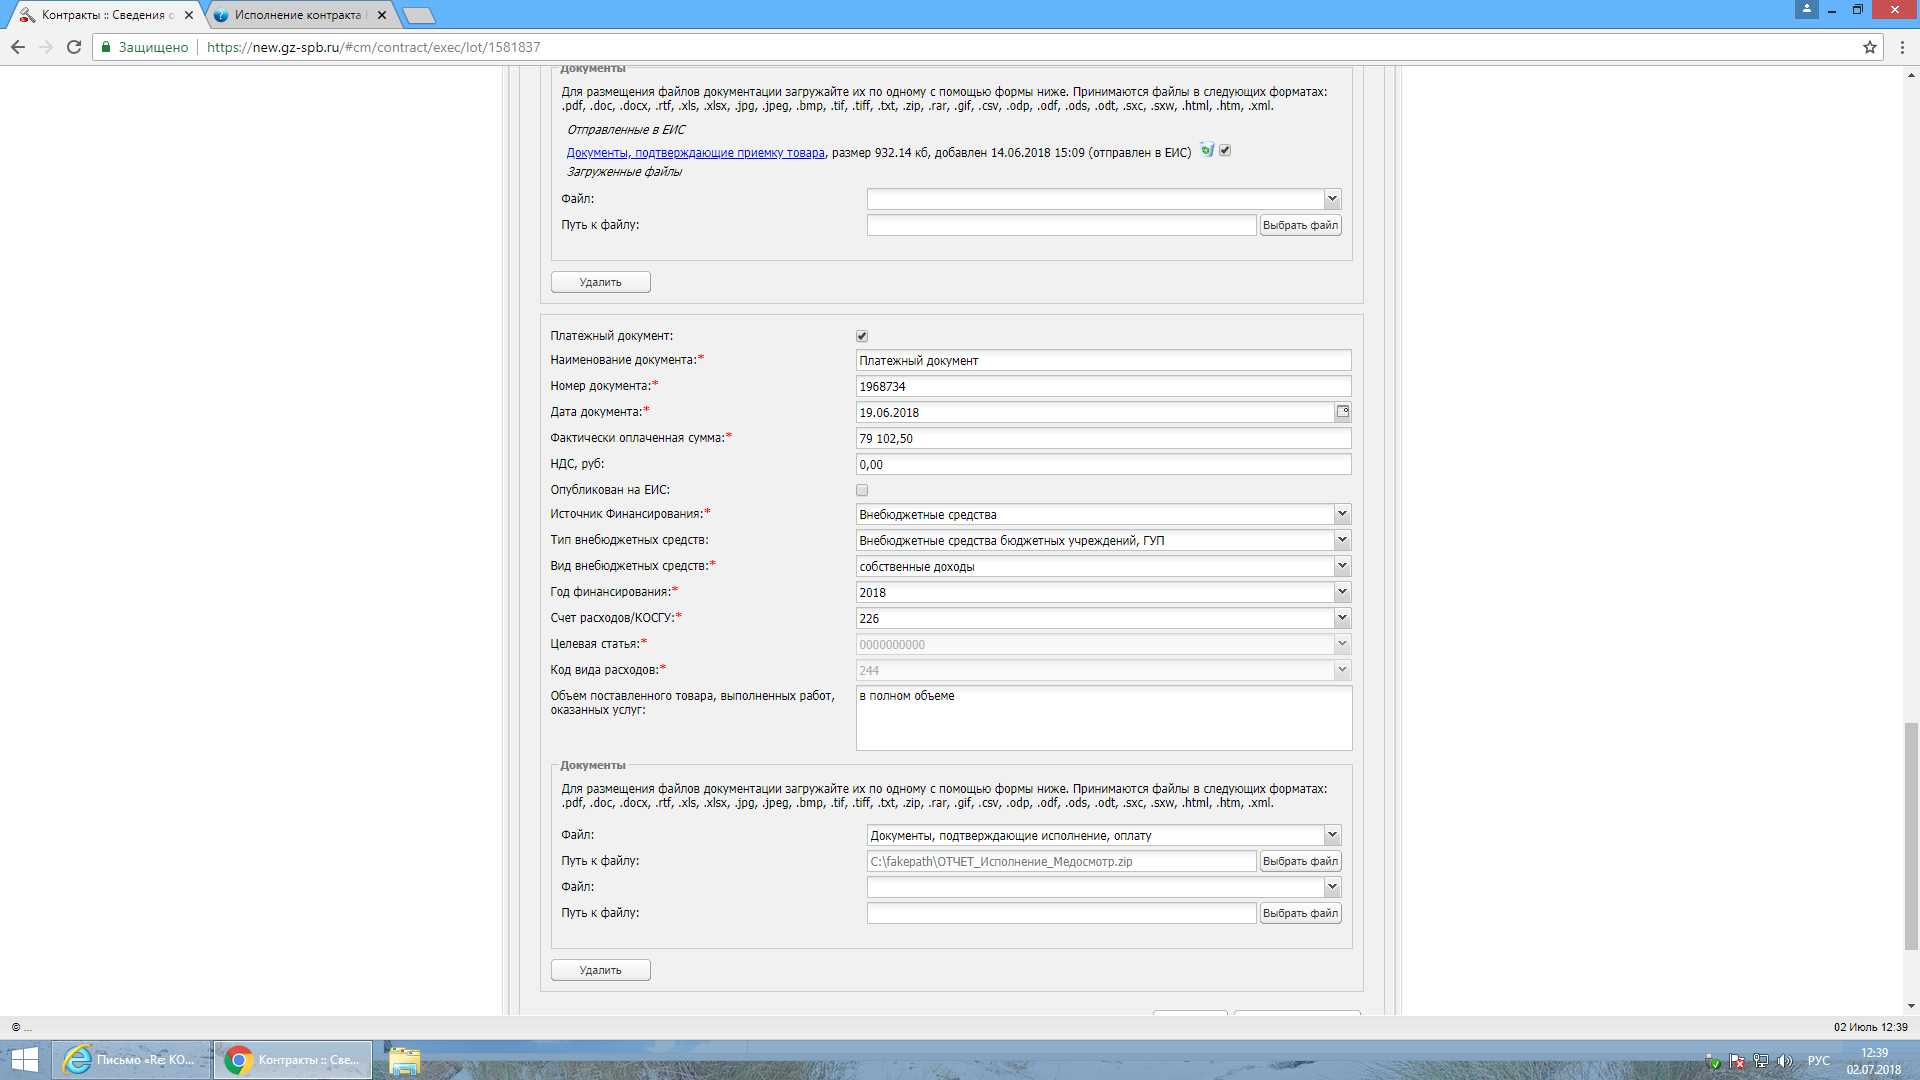Click the calendar icon beside document date
1920x1080 pixels.
(1342, 412)
